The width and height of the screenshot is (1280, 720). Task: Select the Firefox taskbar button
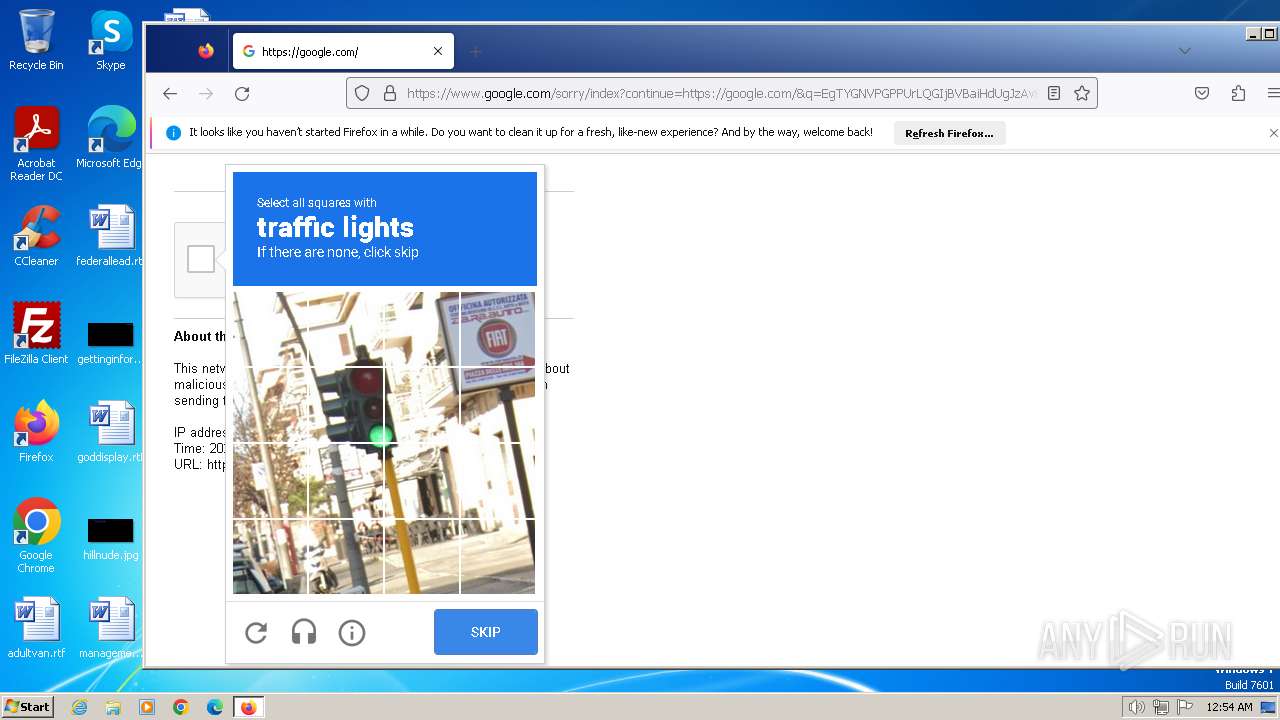pos(249,707)
